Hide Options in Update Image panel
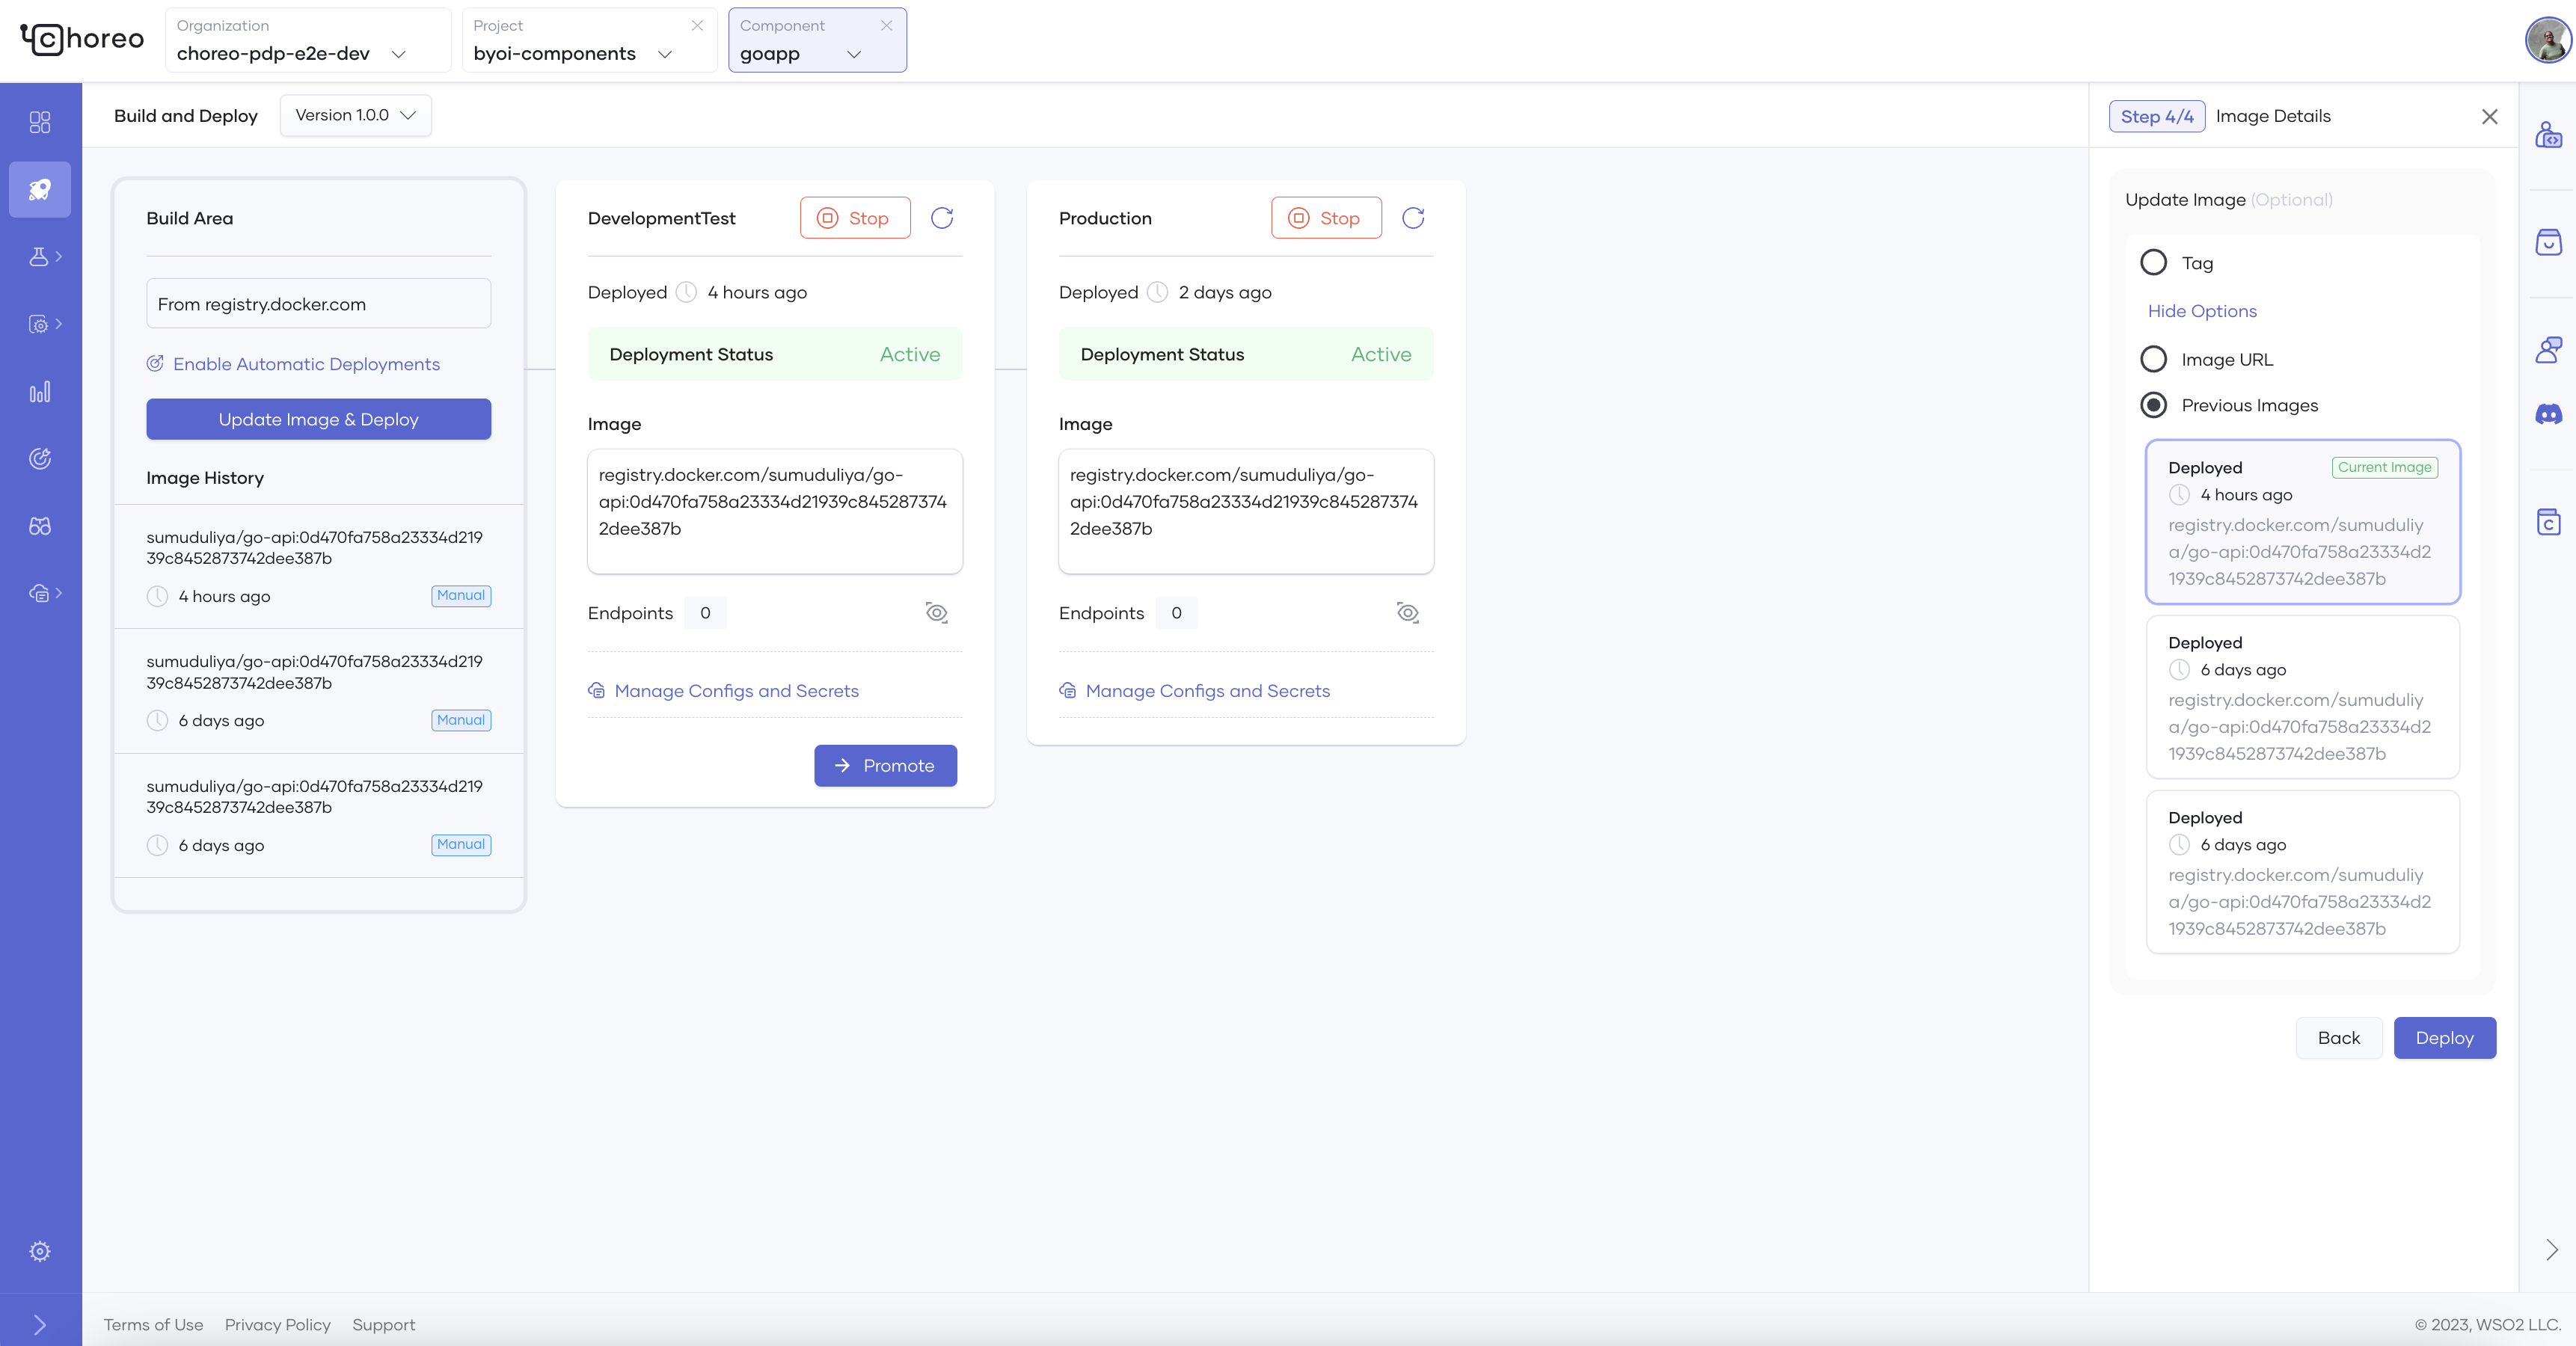This screenshot has height=1346, width=2576. [2202, 311]
